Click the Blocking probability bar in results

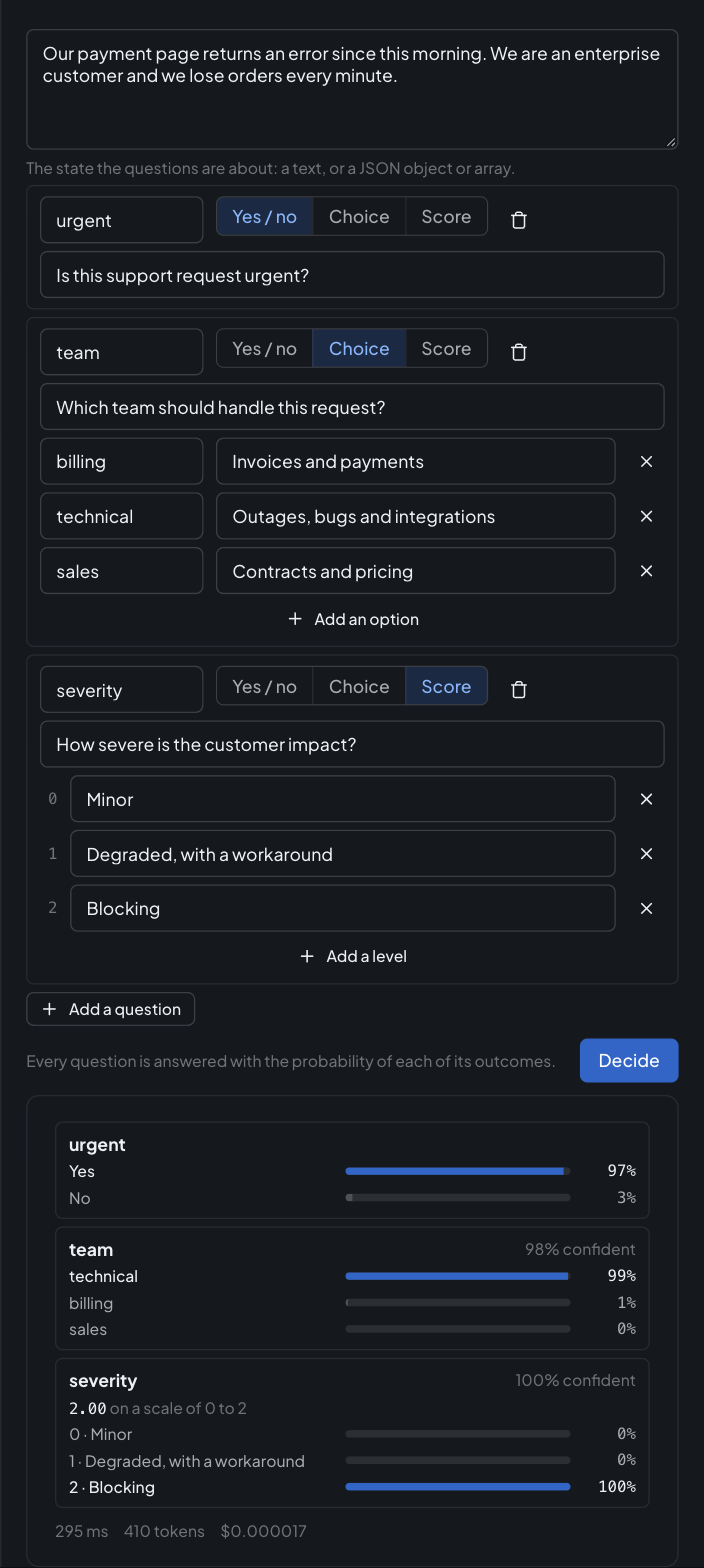click(458, 1487)
